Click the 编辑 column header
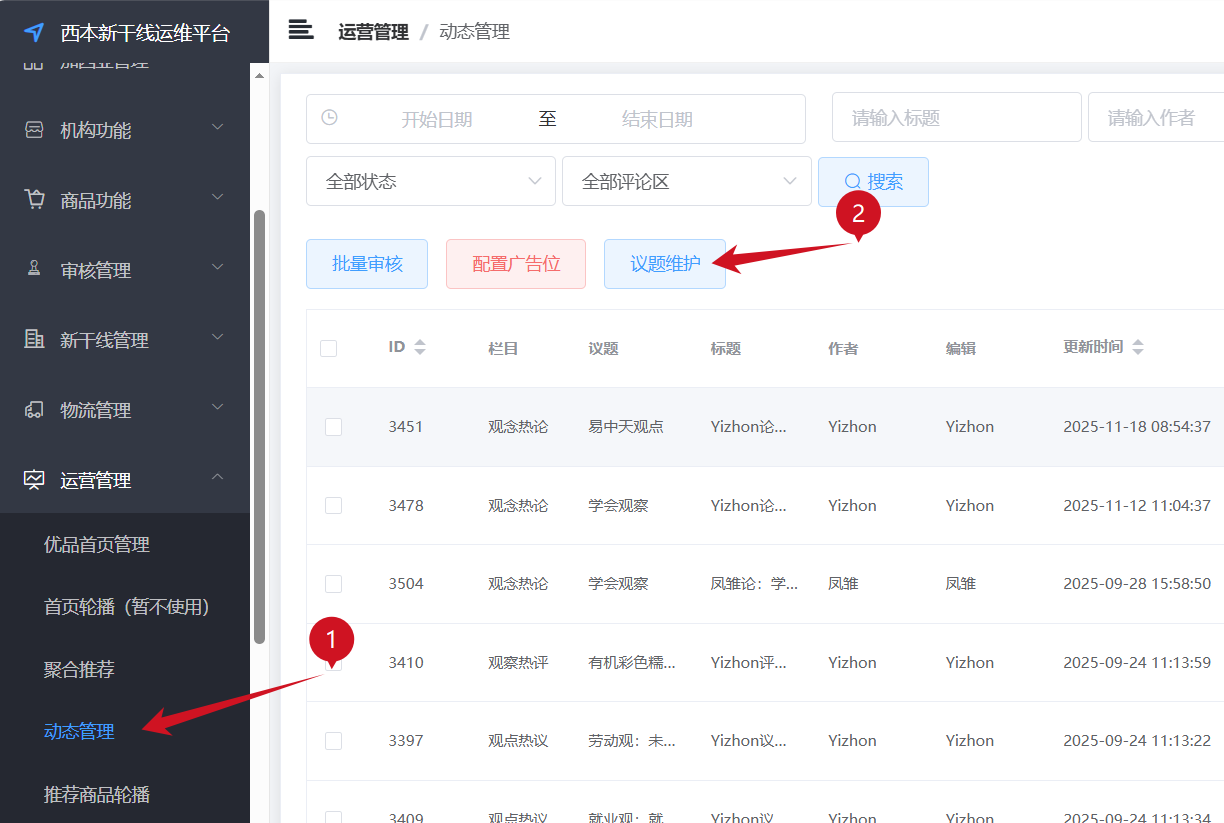 [961, 348]
